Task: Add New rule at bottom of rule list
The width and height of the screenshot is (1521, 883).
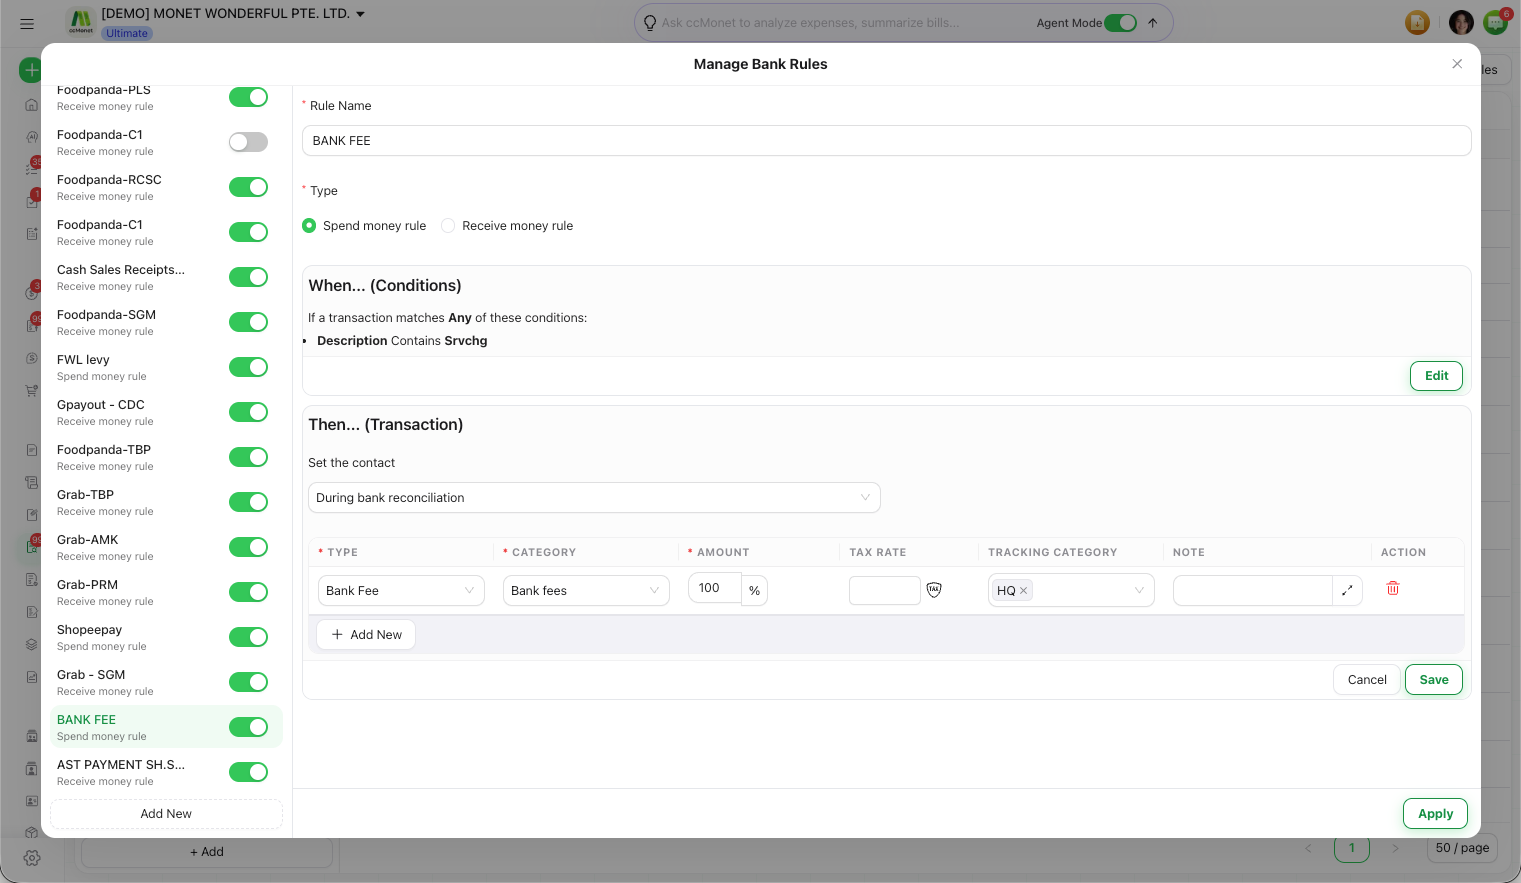Action: pos(166,814)
